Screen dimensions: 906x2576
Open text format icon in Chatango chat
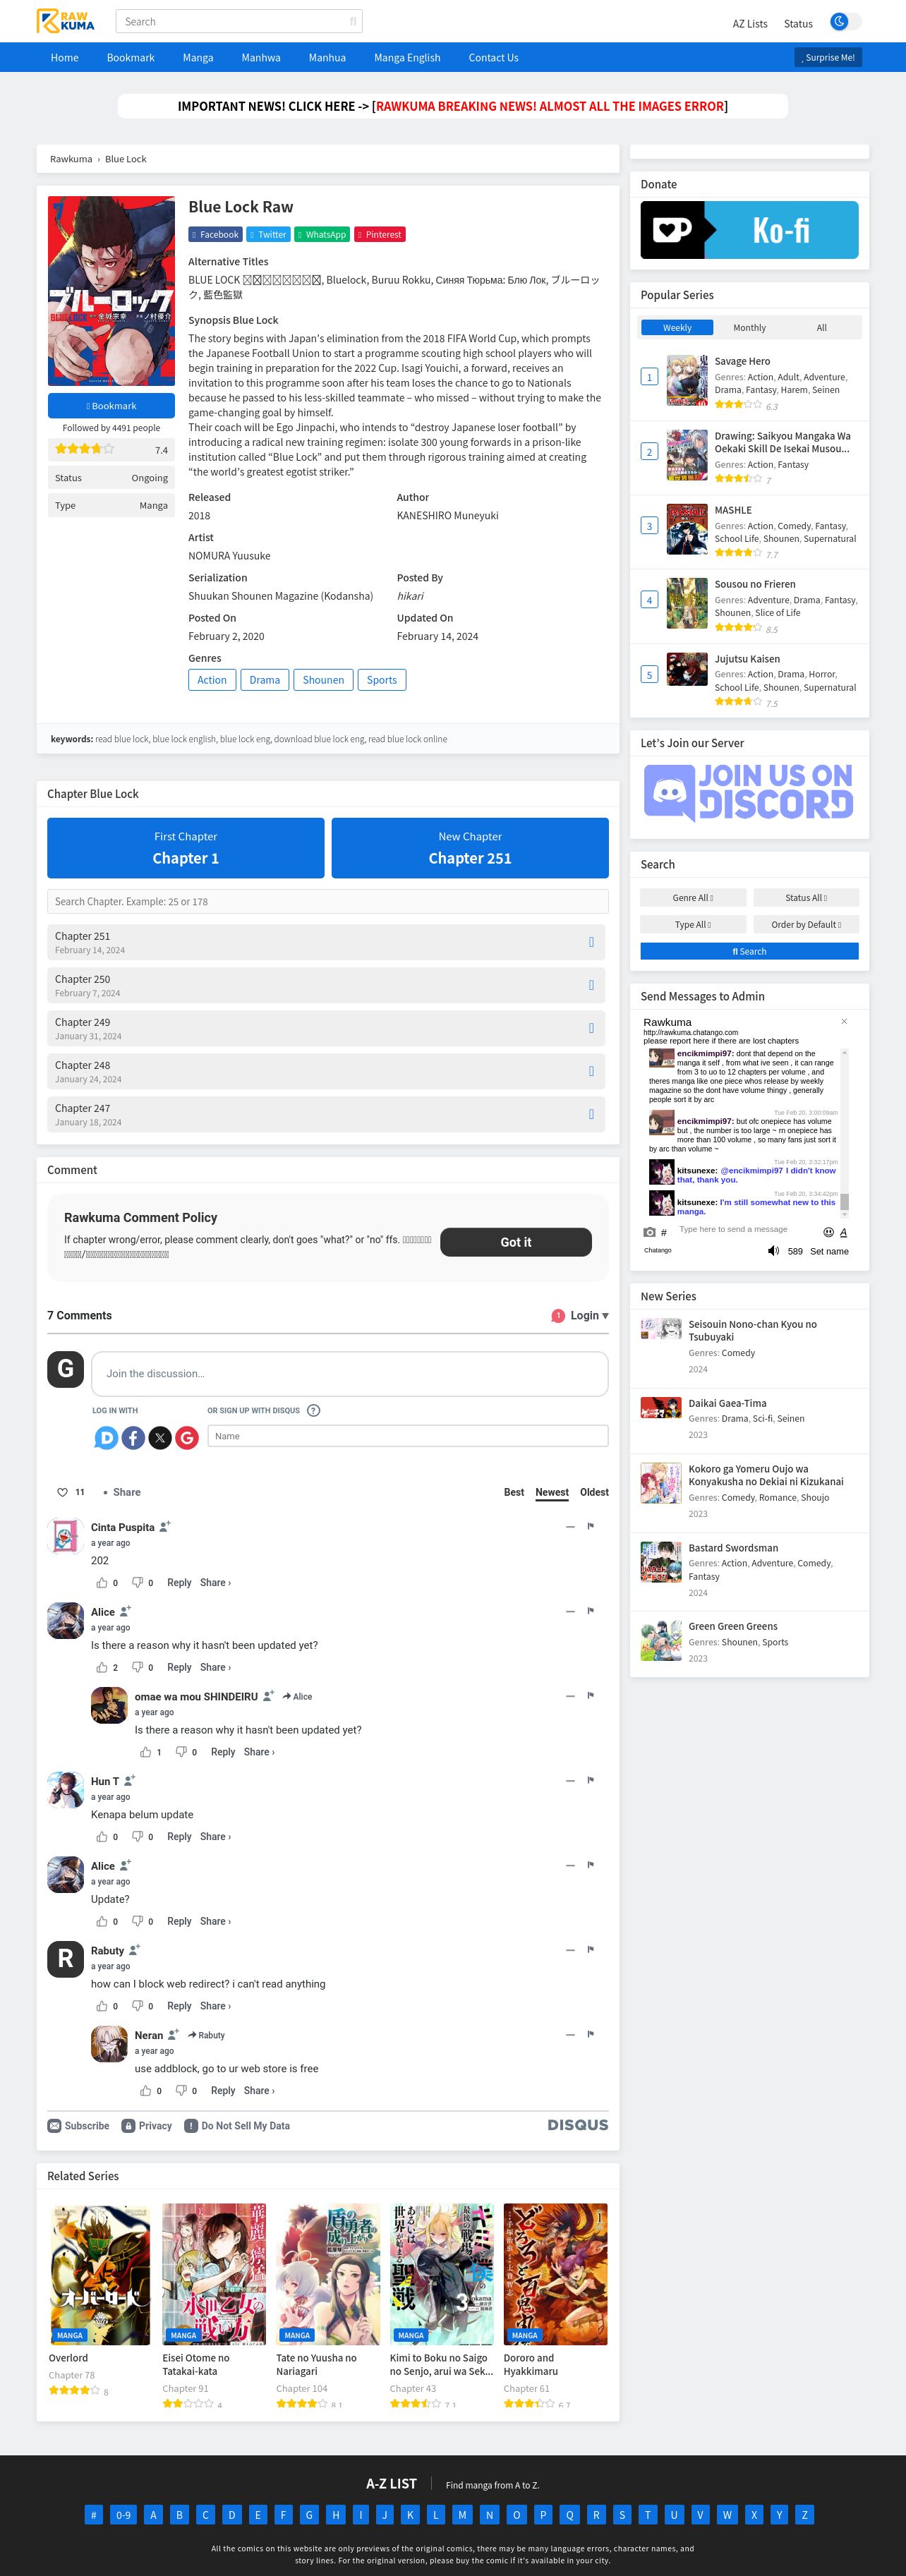[x=843, y=1232]
